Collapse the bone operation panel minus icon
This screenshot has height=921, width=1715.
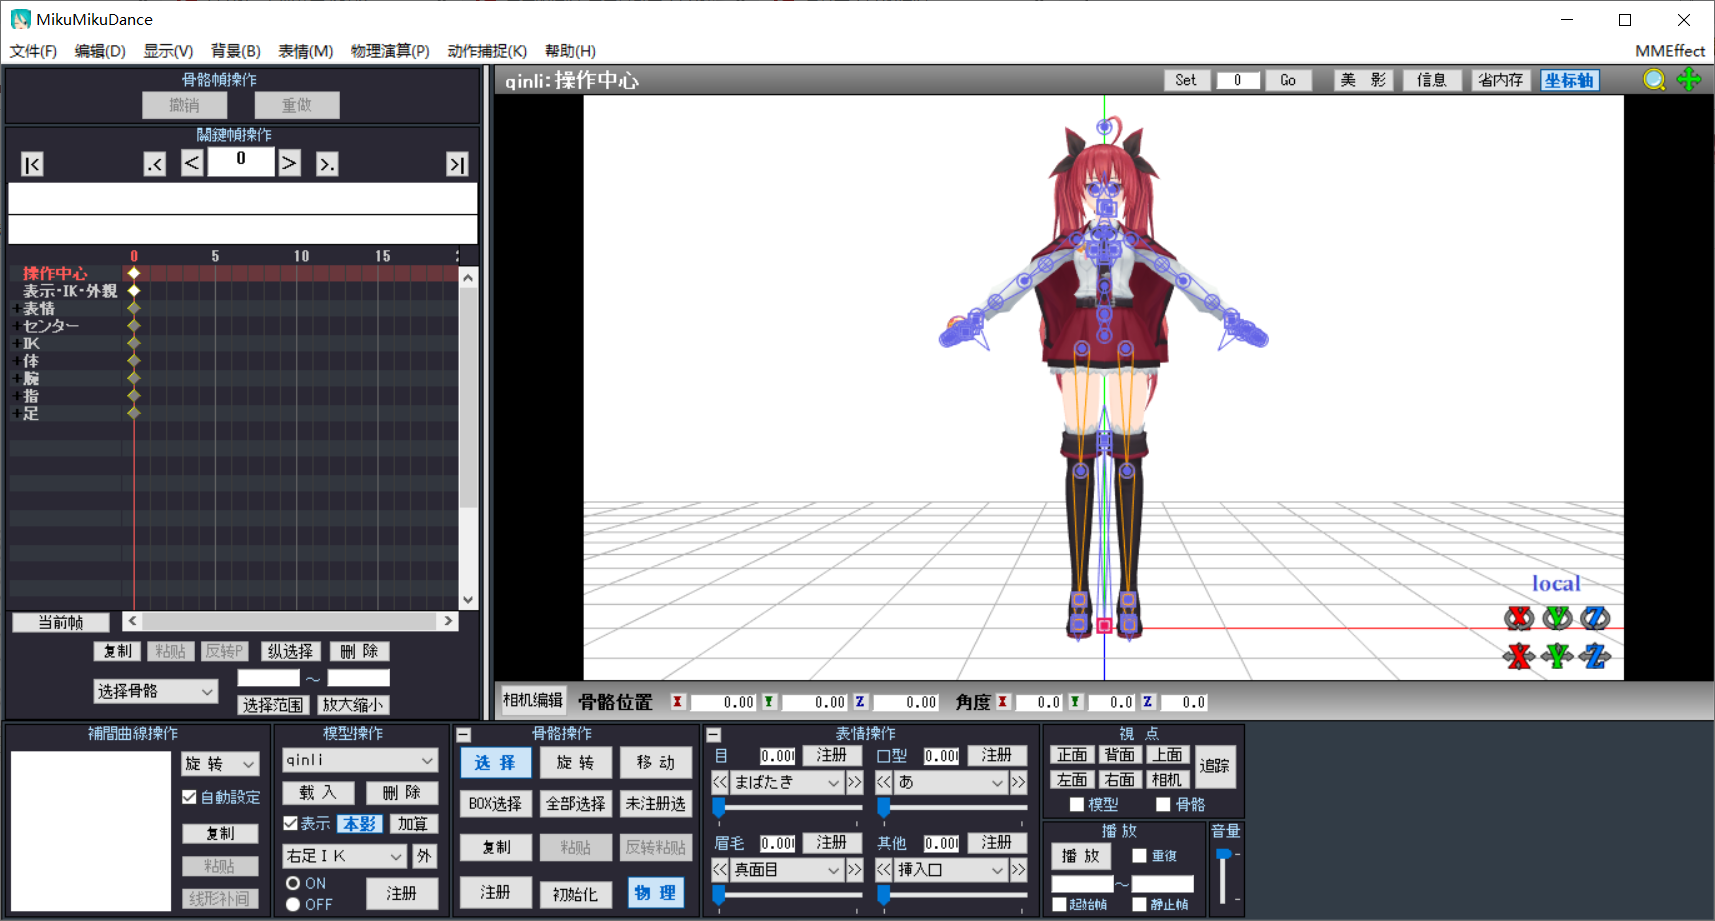tap(463, 734)
